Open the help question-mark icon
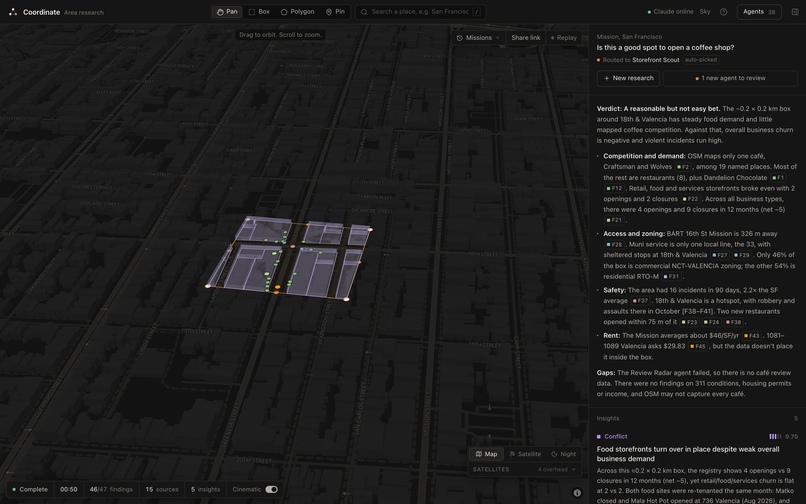The image size is (806, 504). coord(723,12)
